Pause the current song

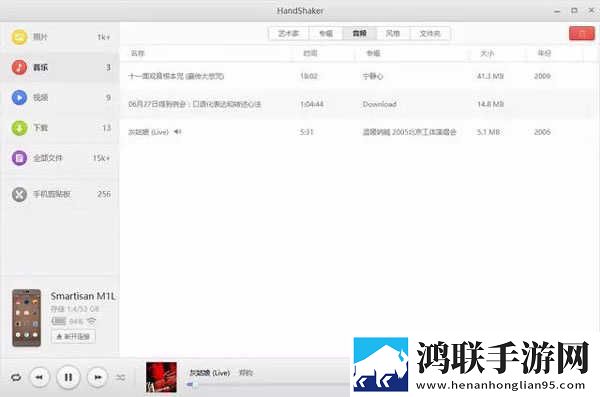click(68, 377)
